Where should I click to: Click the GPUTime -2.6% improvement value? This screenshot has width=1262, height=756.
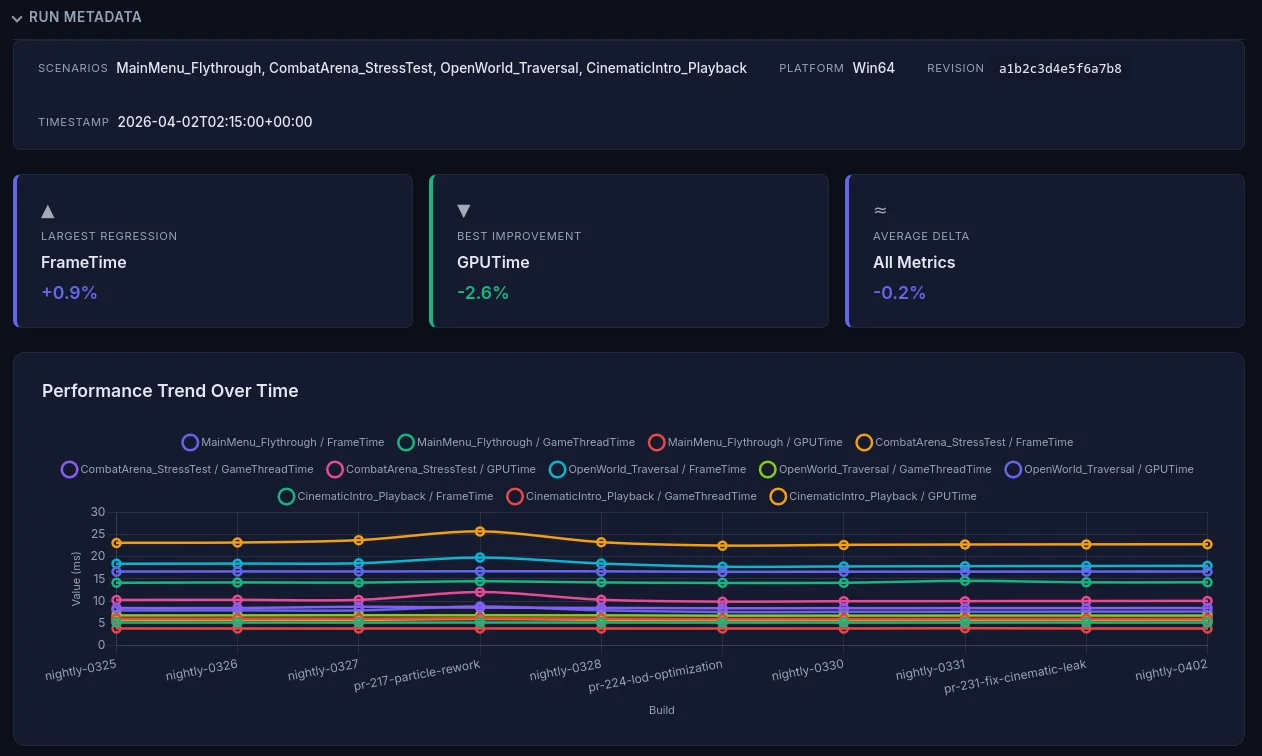tap(483, 293)
